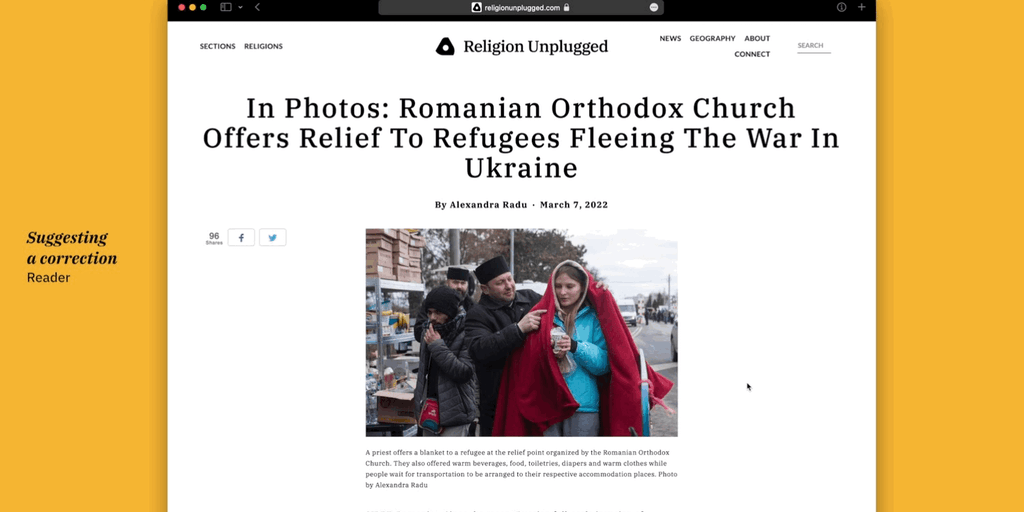Open the info button in the toolbar

[841, 7]
